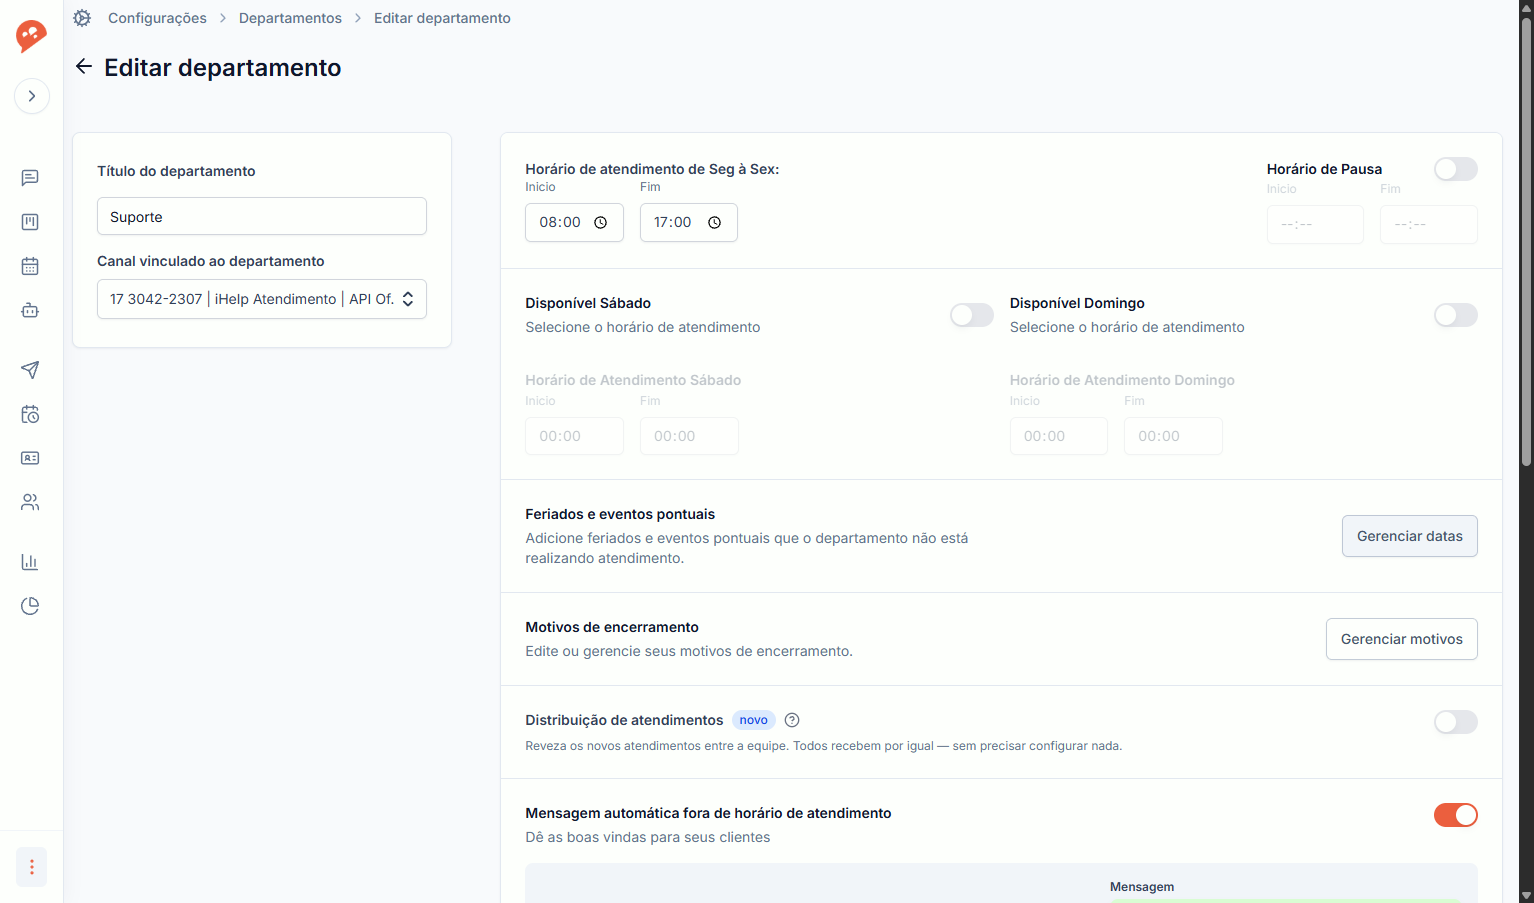Image resolution: width=1534 pixels, height=903 pixels.
Task: Open the contact card sidebar icon
Action: click(30, 458)
